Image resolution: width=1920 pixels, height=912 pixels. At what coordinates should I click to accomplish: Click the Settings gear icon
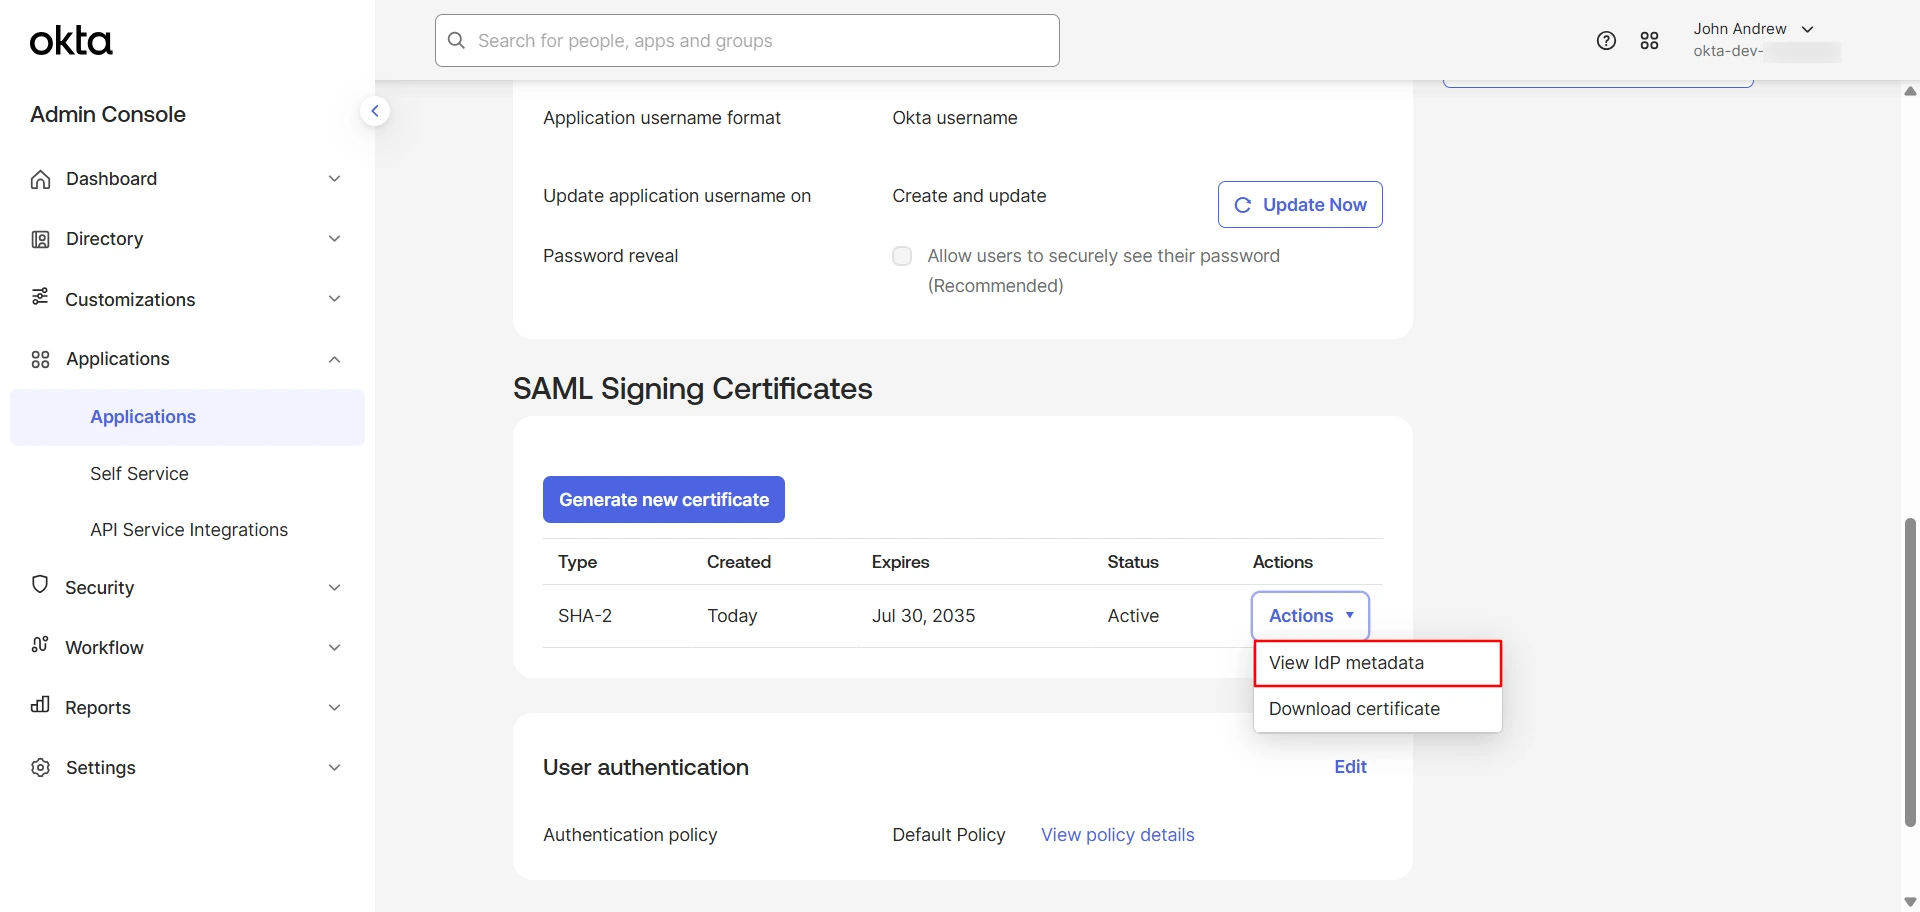coord(40,768)
